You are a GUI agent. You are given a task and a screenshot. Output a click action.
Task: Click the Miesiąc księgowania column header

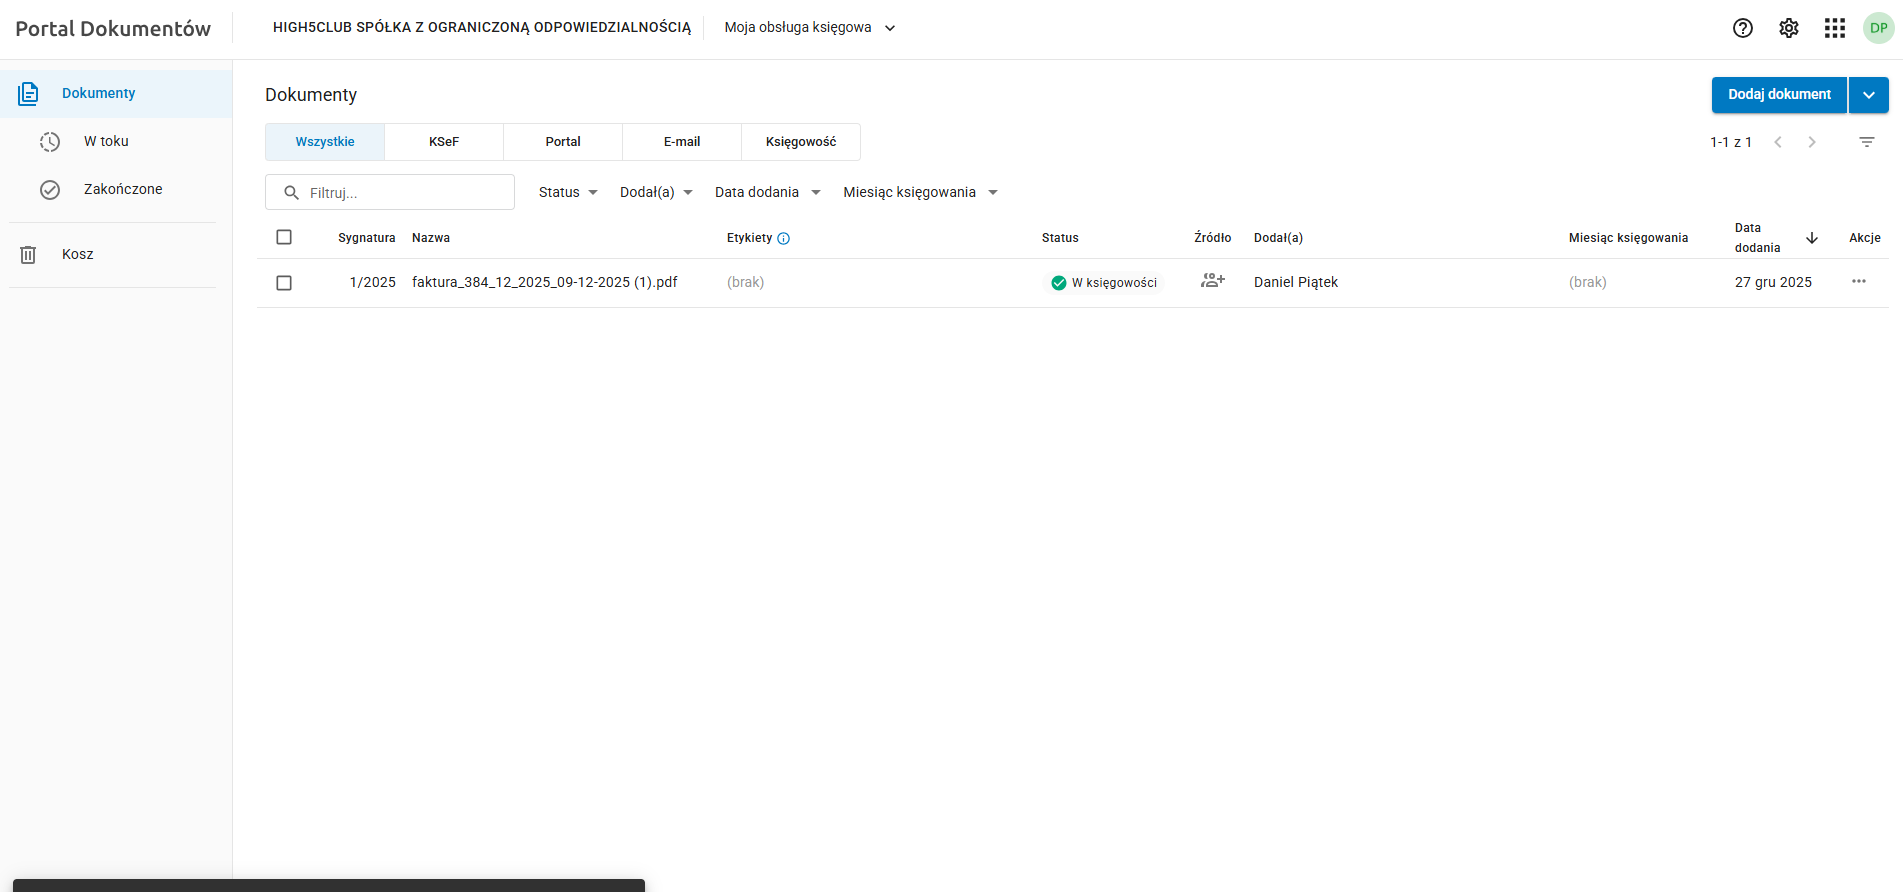pos(1628,238)
